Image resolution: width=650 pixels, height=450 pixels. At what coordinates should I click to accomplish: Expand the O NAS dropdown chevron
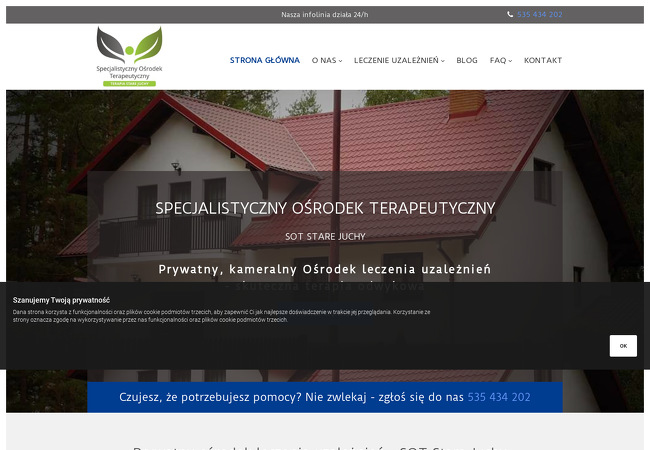tap(340, 61)
